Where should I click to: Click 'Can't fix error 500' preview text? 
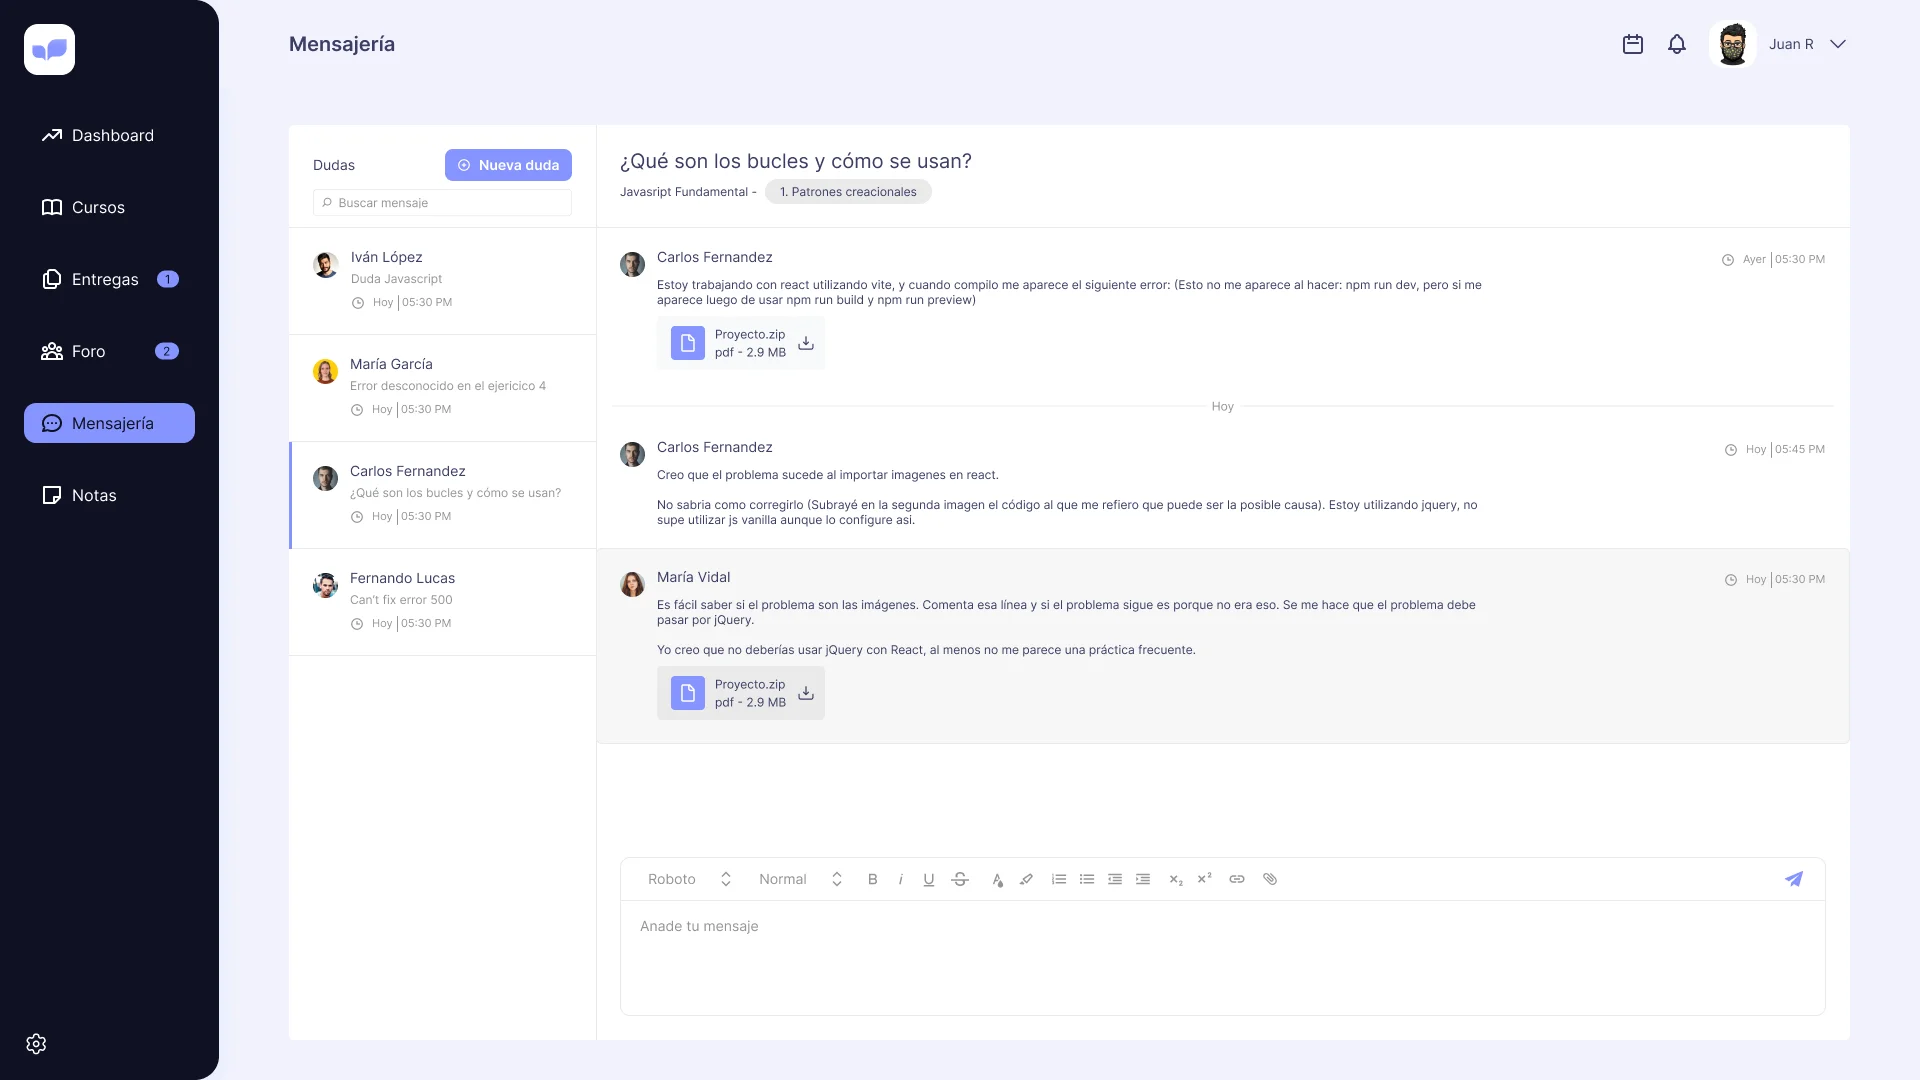[401, 600]
